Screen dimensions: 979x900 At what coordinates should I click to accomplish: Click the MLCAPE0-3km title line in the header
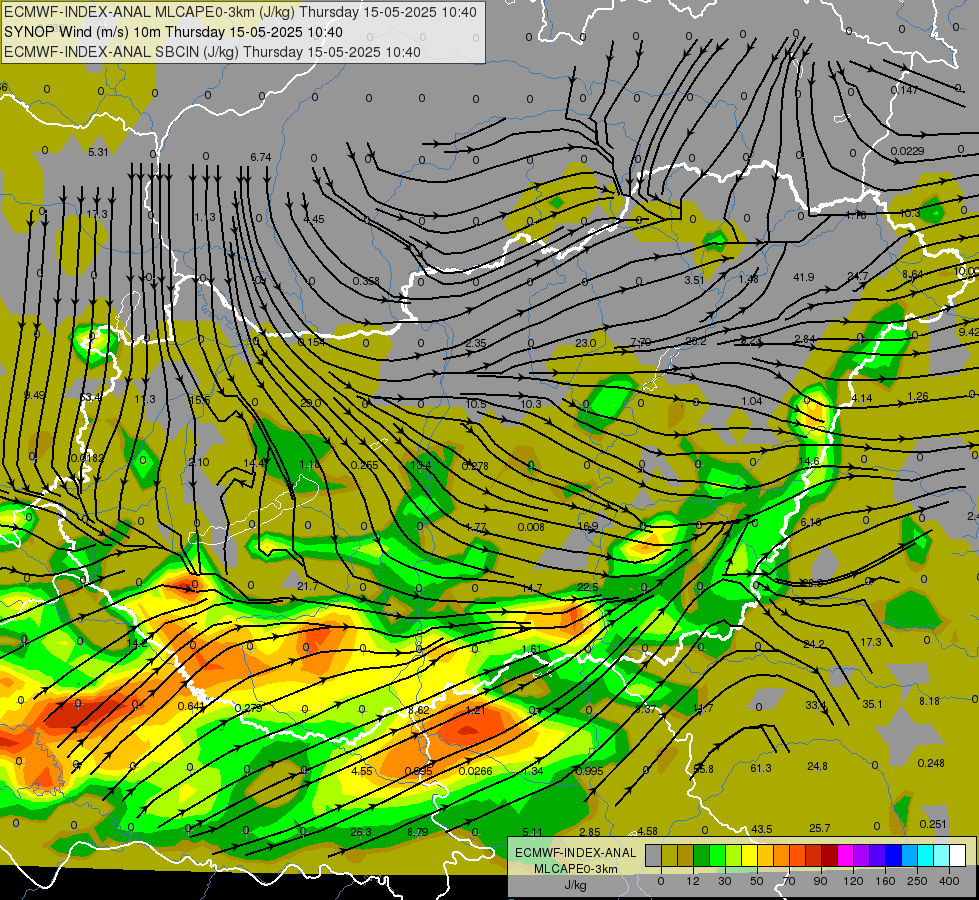click(x=240, y=12)
